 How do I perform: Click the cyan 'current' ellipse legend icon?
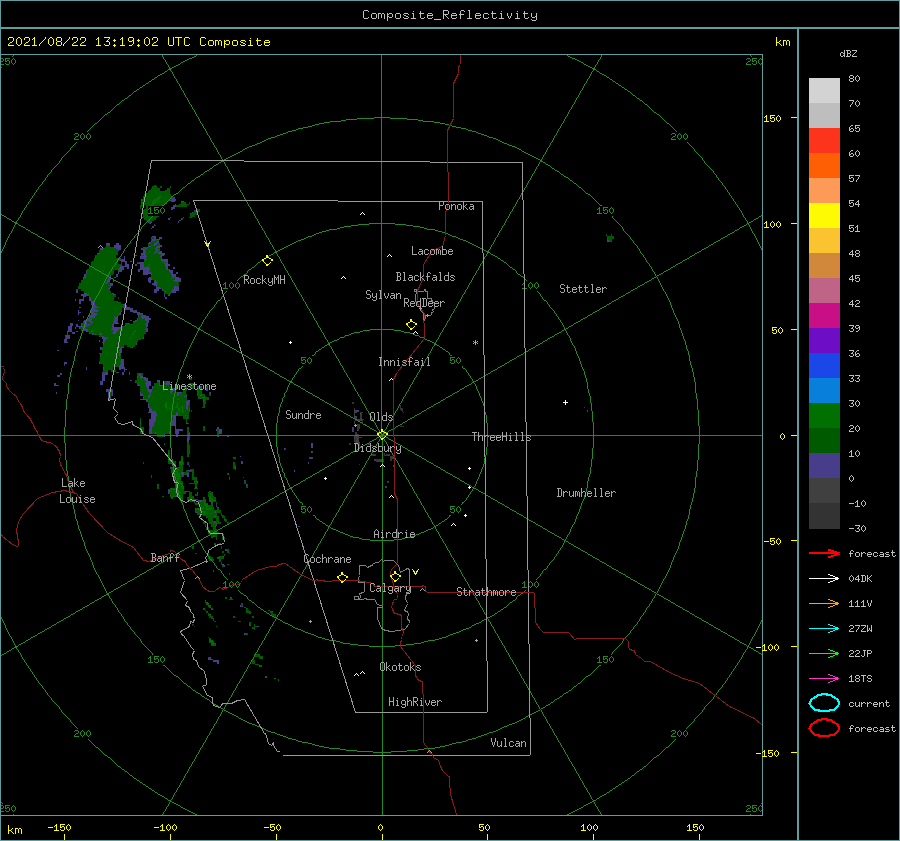click(x=824, y=703)
